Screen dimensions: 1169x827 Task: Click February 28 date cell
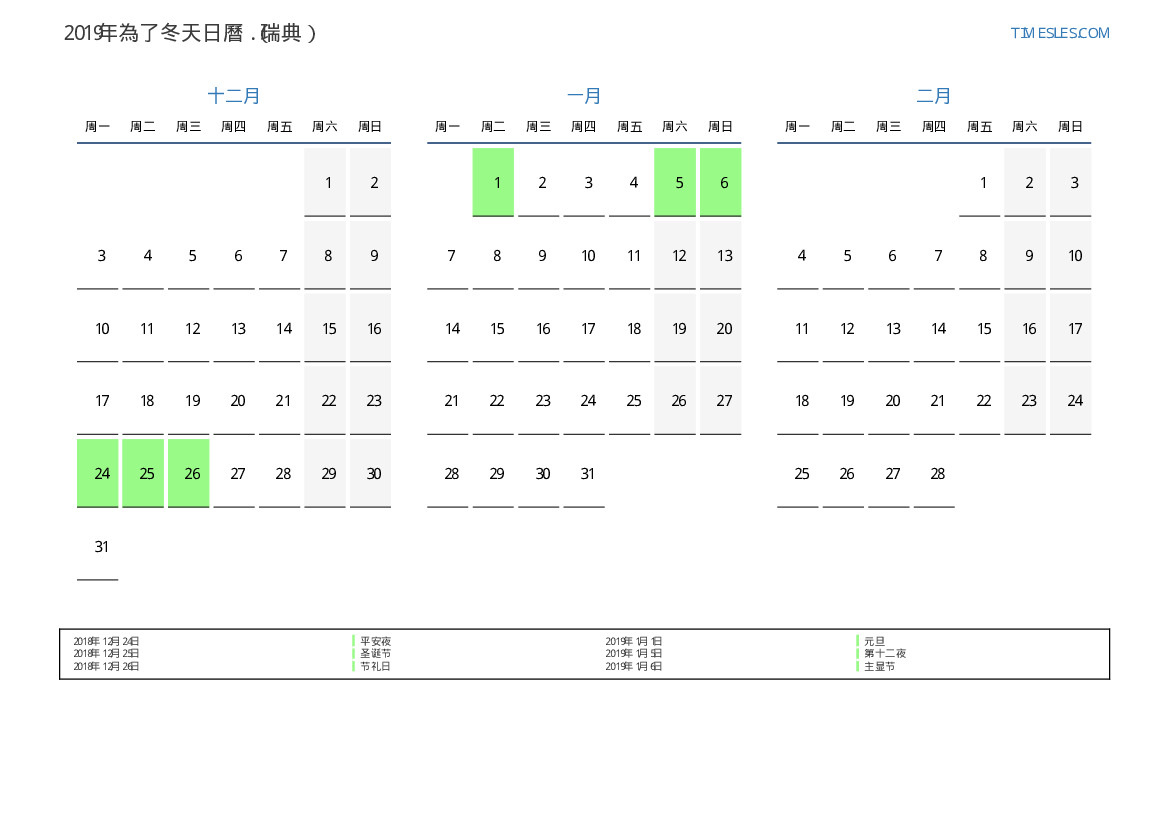click(937, 473)
